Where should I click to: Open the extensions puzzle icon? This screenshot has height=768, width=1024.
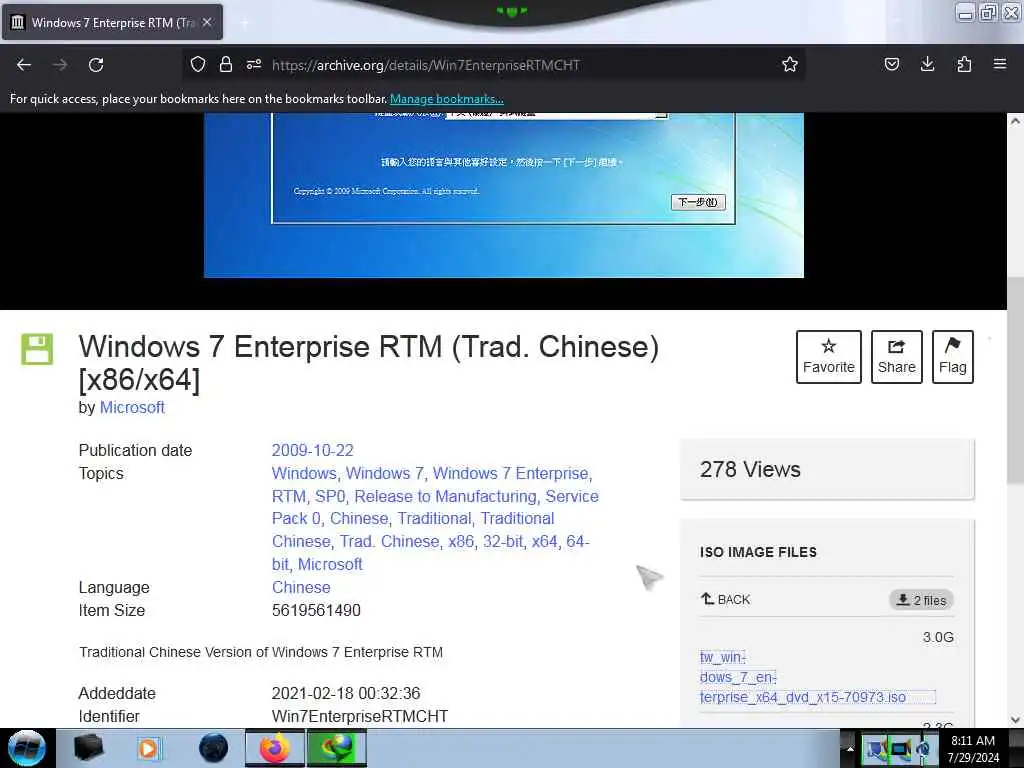click(x=964, y=64)
